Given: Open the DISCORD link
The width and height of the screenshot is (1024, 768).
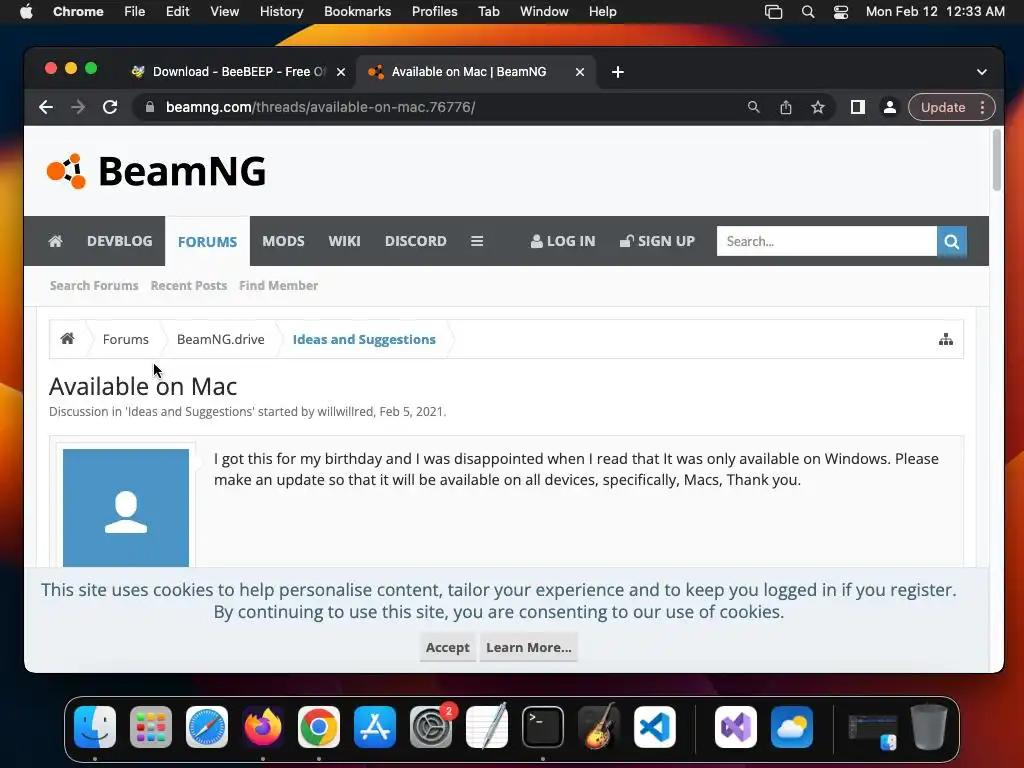Looking at the screenshot, I should tap(415, 241).
